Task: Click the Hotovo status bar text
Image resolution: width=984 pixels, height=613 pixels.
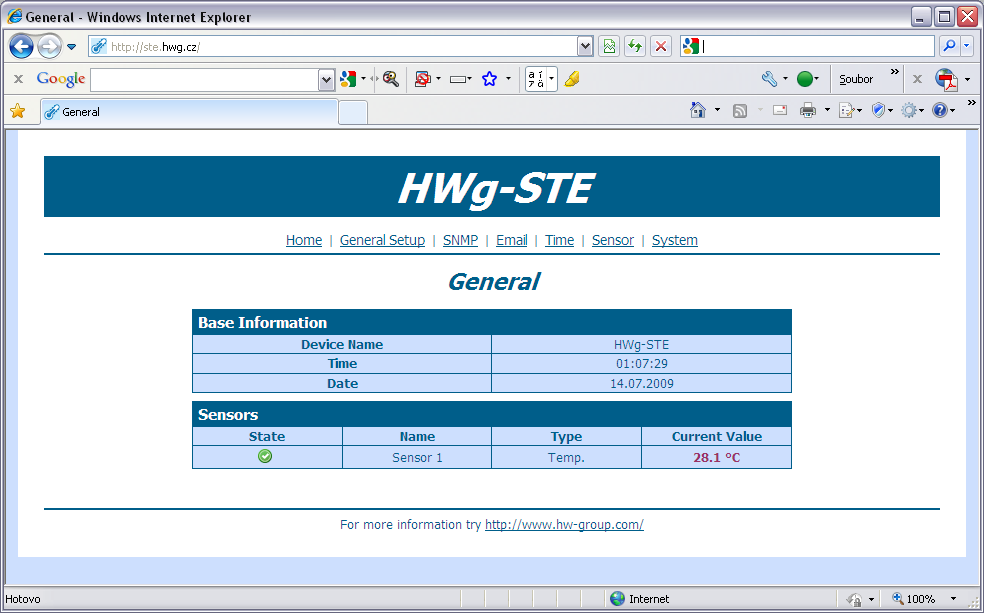Action: [23, 599]
